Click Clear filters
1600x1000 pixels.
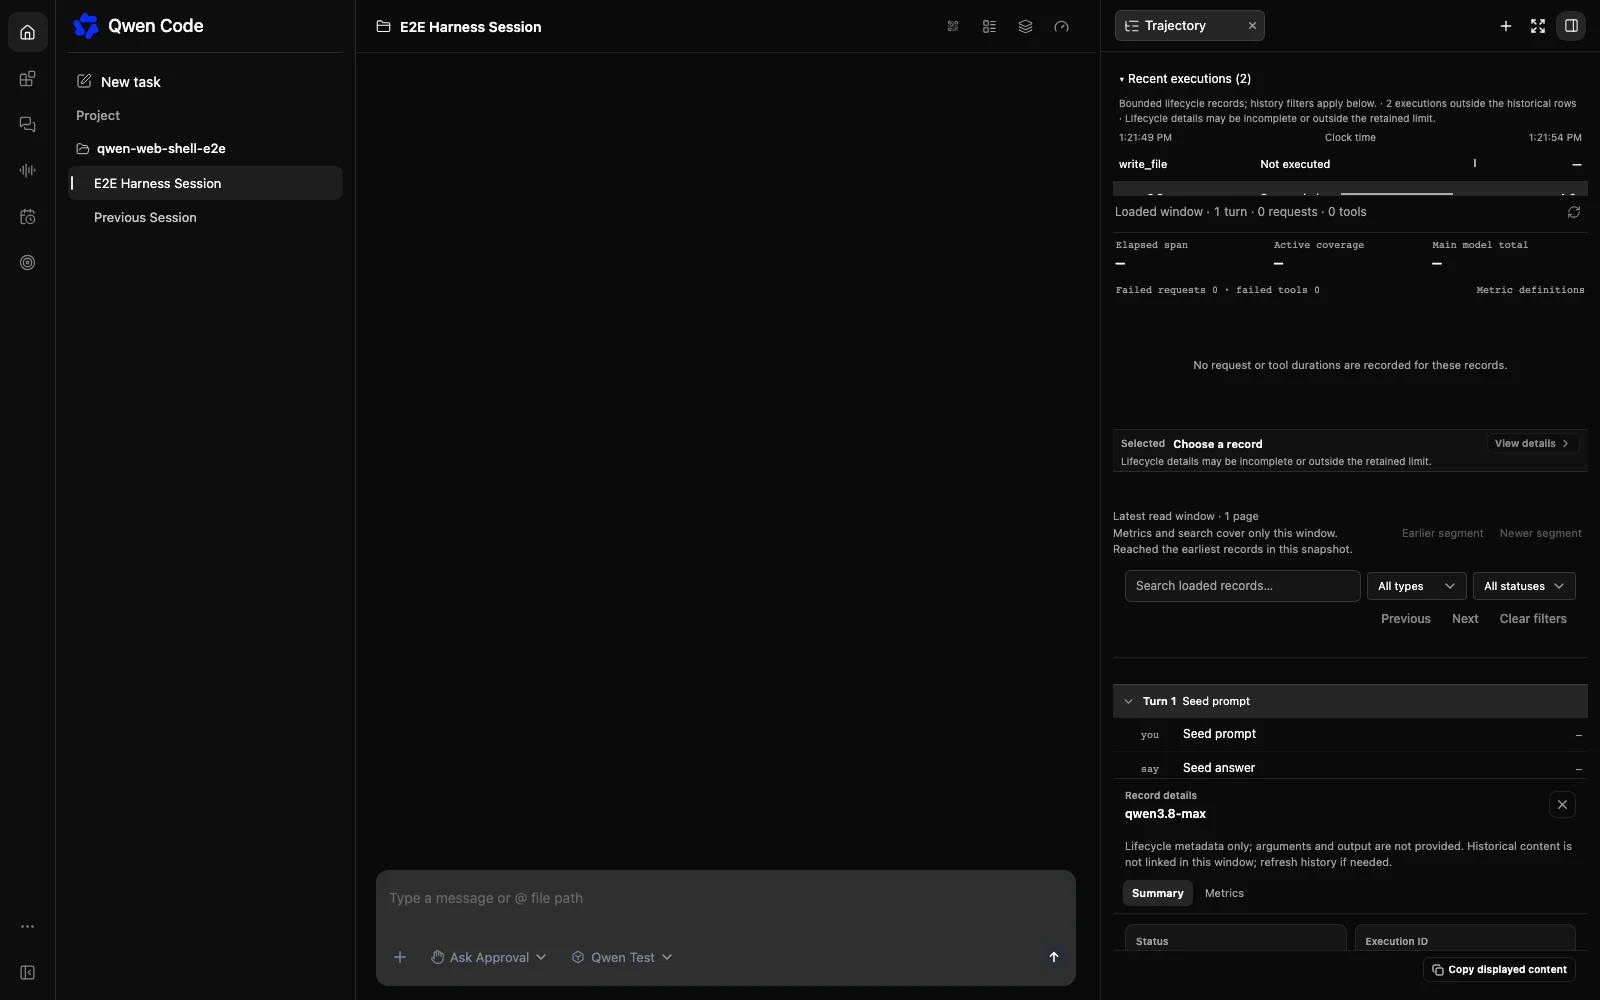(1533, 619)
